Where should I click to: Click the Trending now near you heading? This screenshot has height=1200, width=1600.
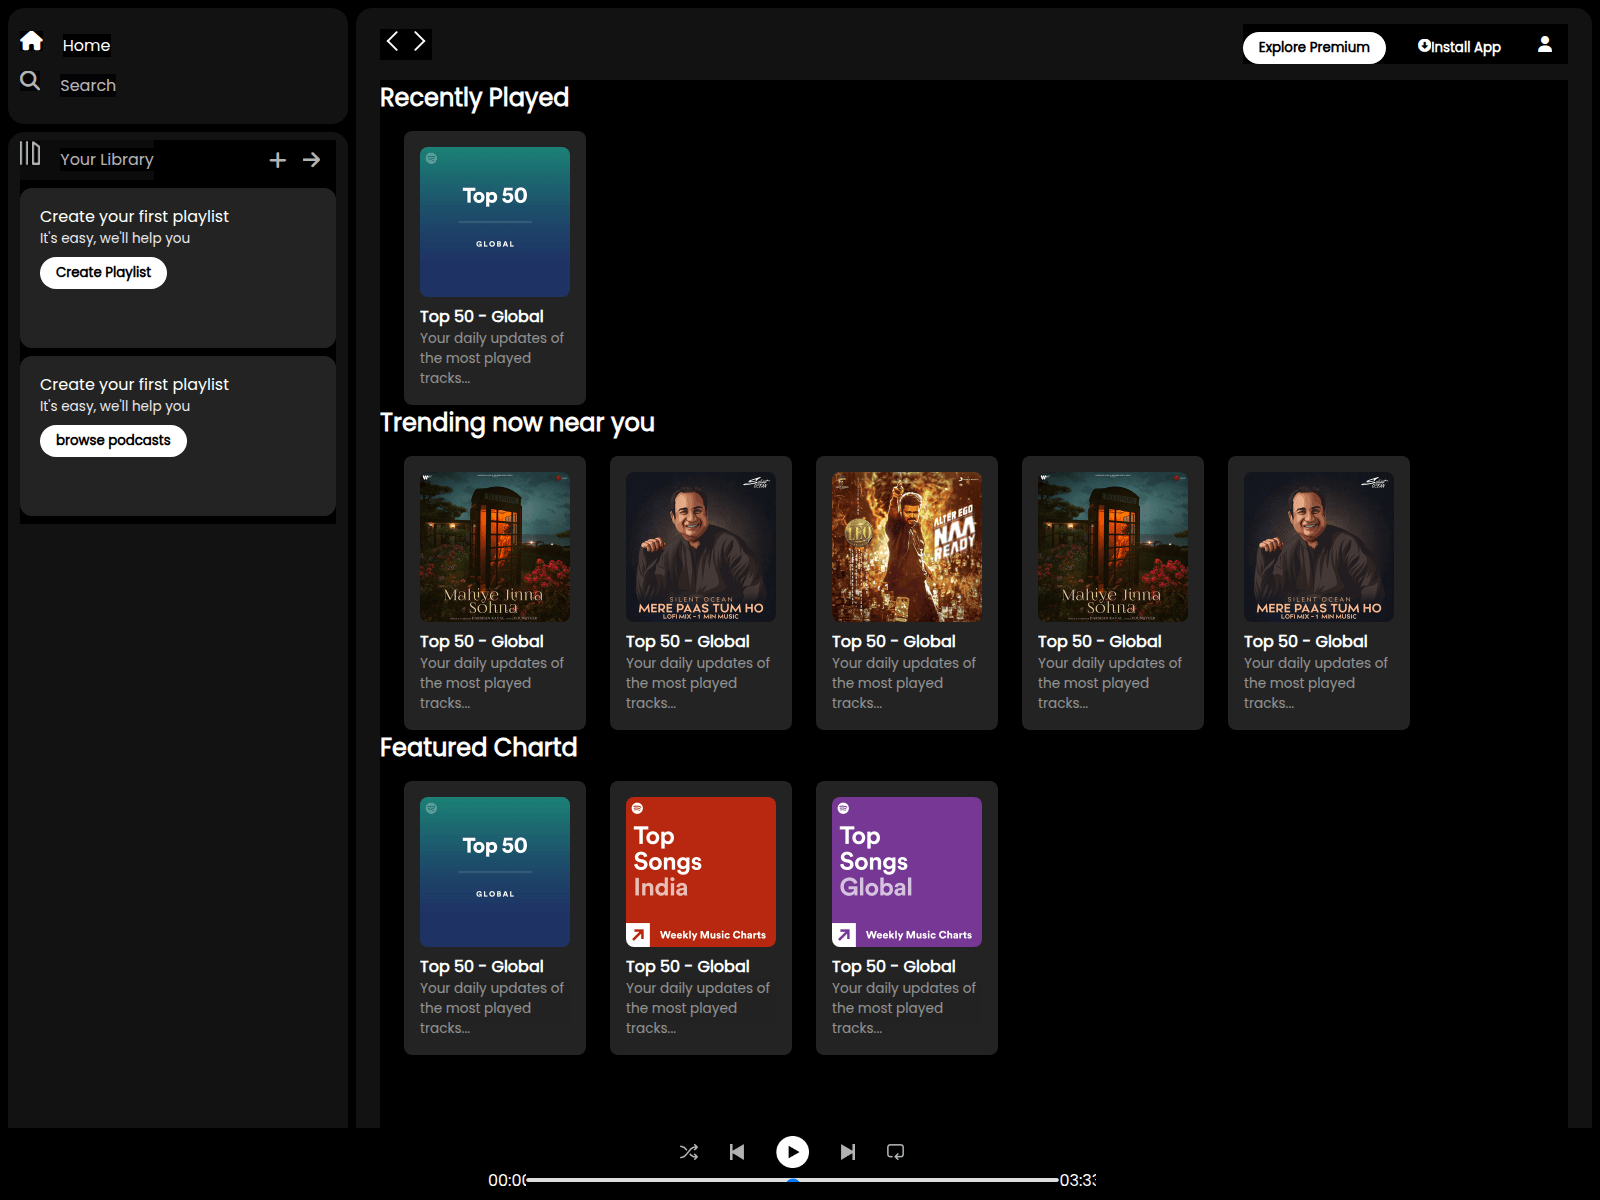(x=517, y=422)
